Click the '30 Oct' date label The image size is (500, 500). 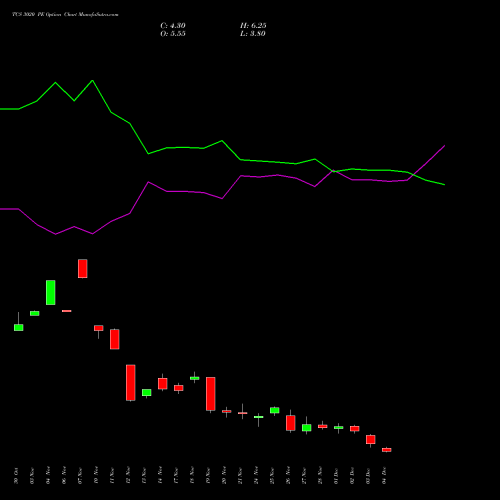click(16, 476)
